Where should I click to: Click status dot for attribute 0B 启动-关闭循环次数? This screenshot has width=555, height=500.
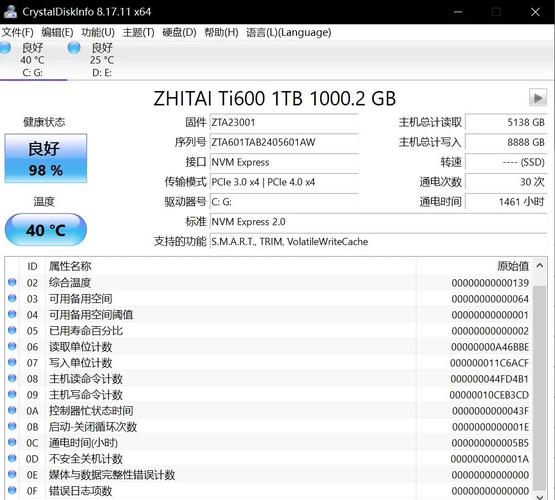(x=12, y=426)
